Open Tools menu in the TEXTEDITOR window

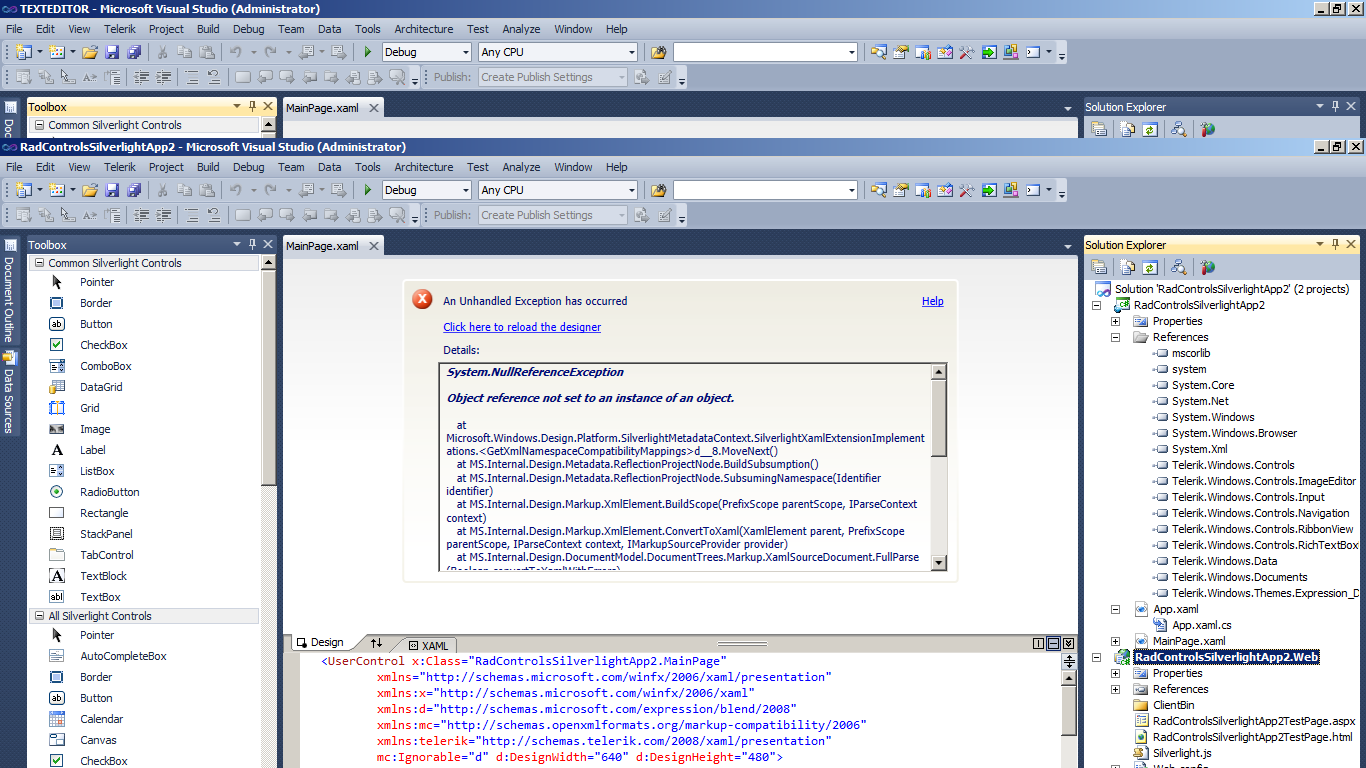pos(368,29)
